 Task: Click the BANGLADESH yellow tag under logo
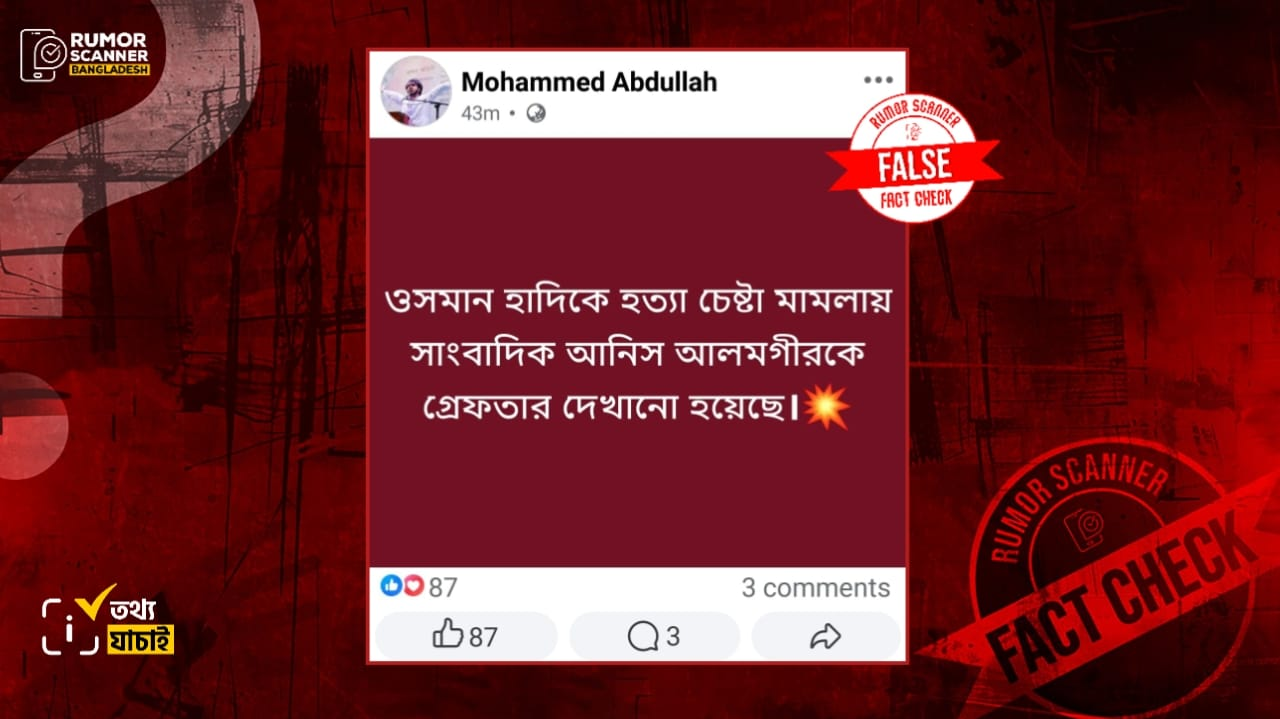pos(110,71)
